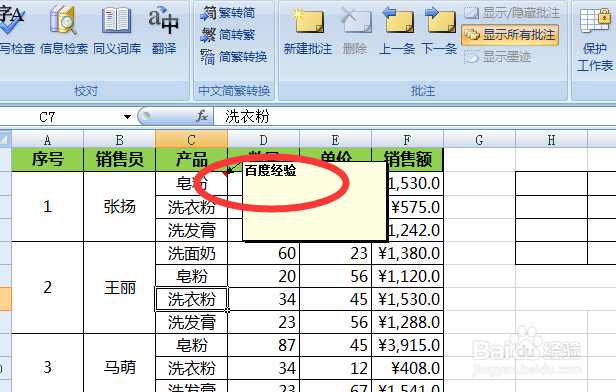
Task: Click the 销售额 header cell
Action: coord(407,159)
